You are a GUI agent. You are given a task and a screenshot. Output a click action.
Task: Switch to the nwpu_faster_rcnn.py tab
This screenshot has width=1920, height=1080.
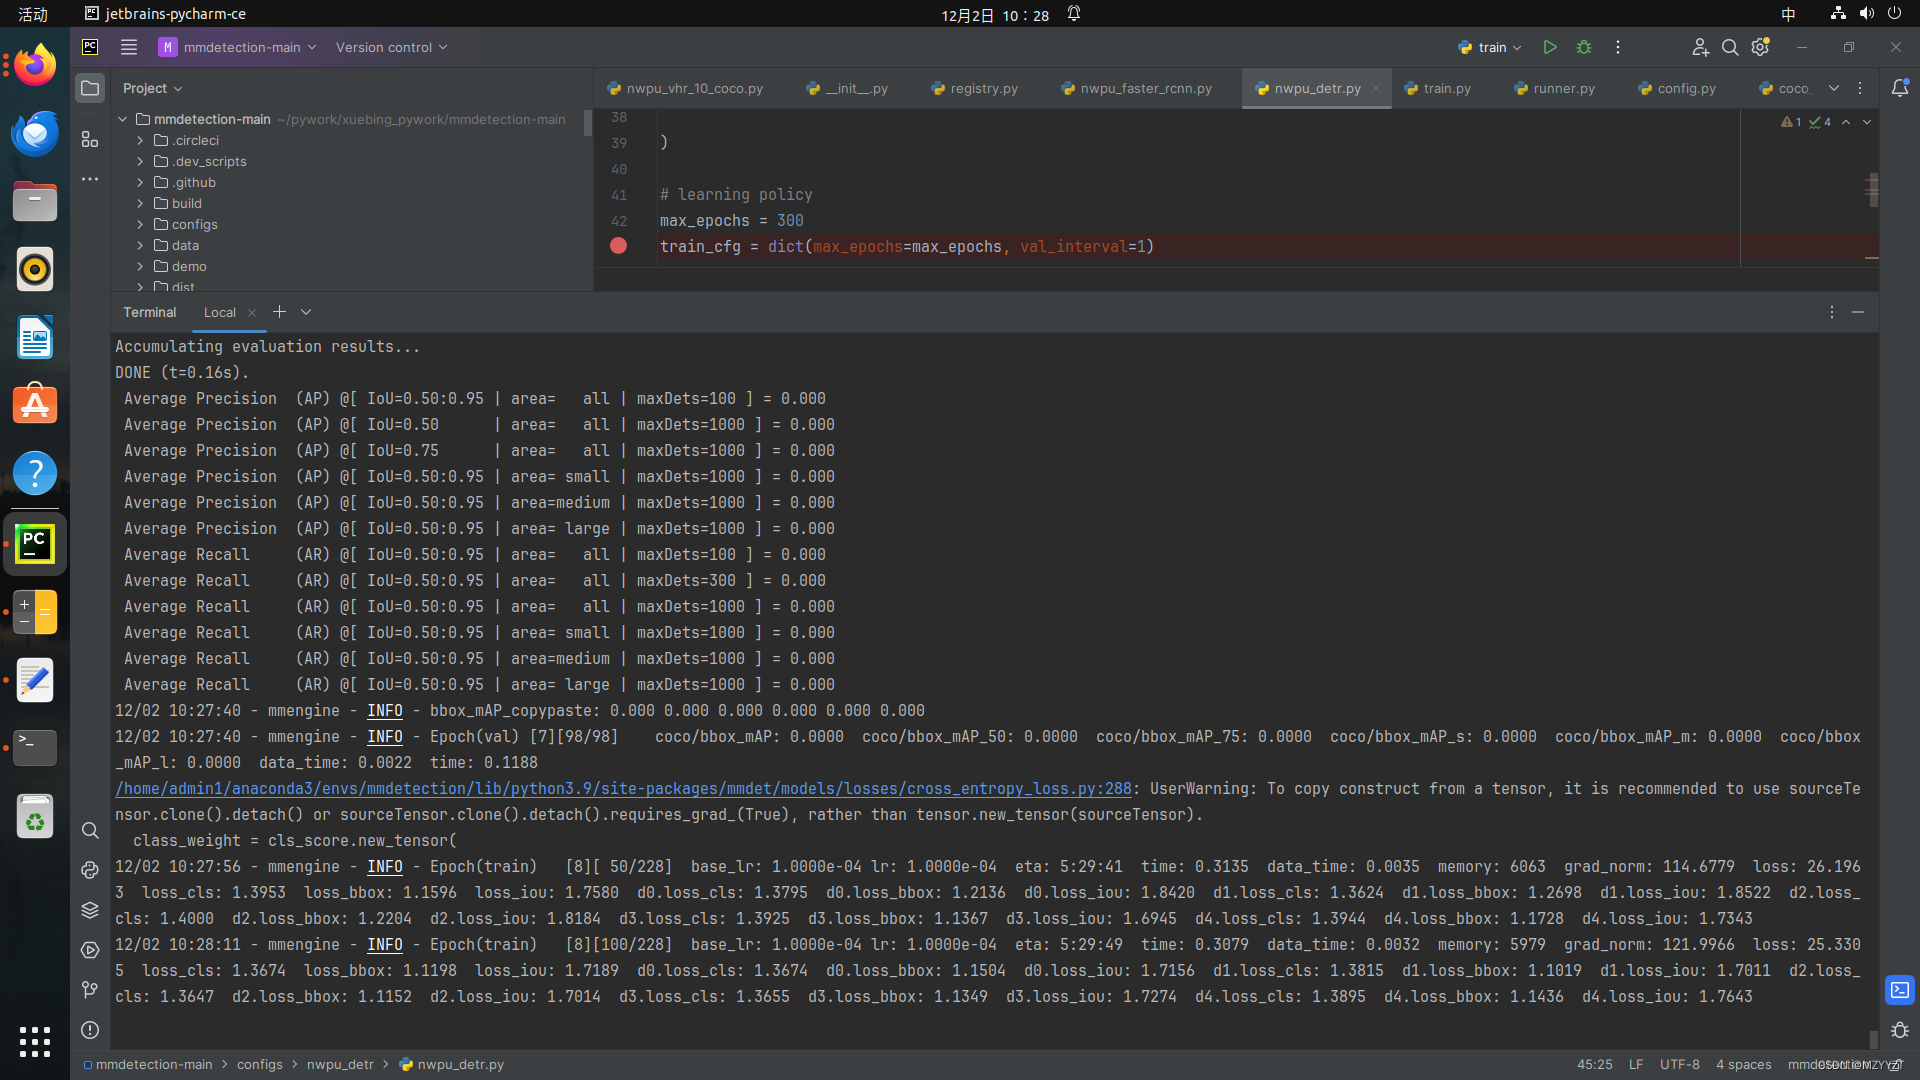tap(1145, 88)
